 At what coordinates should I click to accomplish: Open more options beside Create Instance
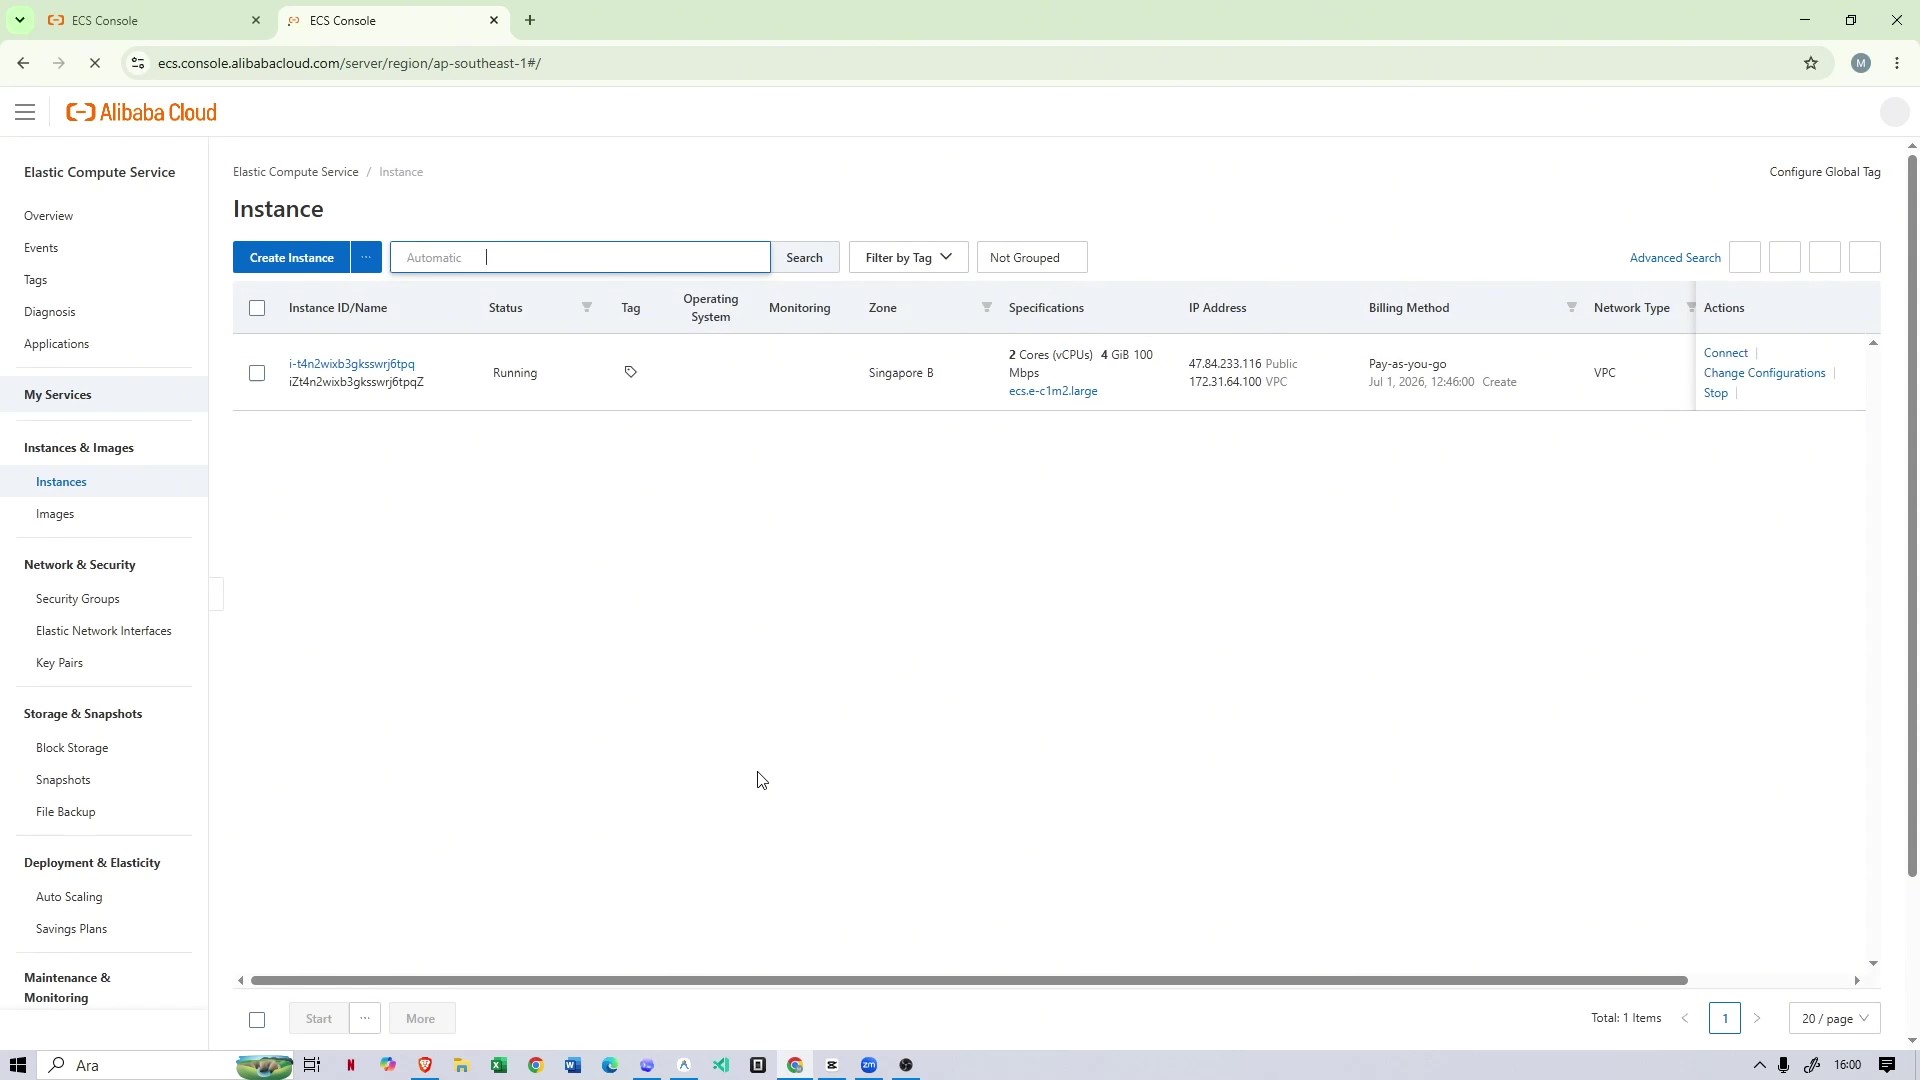(366, 257)
